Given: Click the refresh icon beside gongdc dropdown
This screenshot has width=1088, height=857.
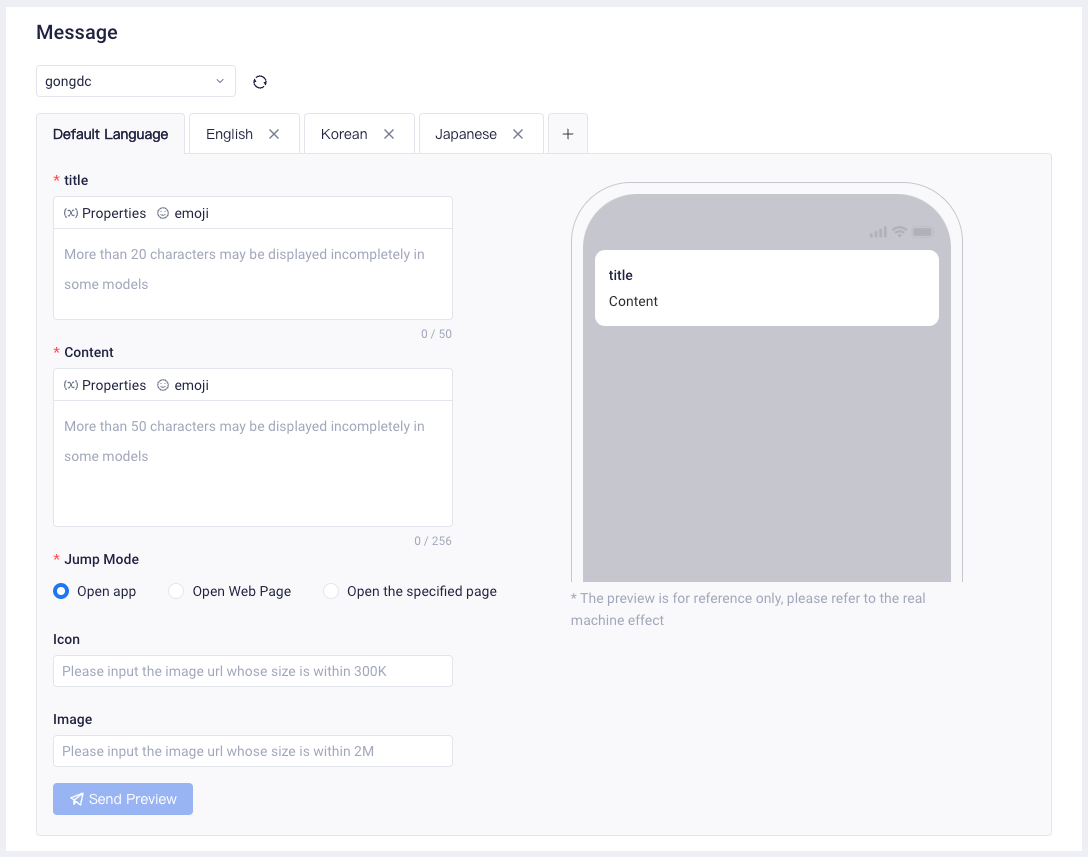Looking at the screenshot, I should pos(260,82).
